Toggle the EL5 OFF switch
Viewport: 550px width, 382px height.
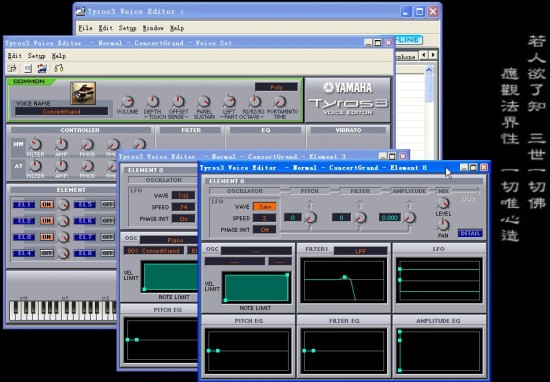(x=108, y=204)
